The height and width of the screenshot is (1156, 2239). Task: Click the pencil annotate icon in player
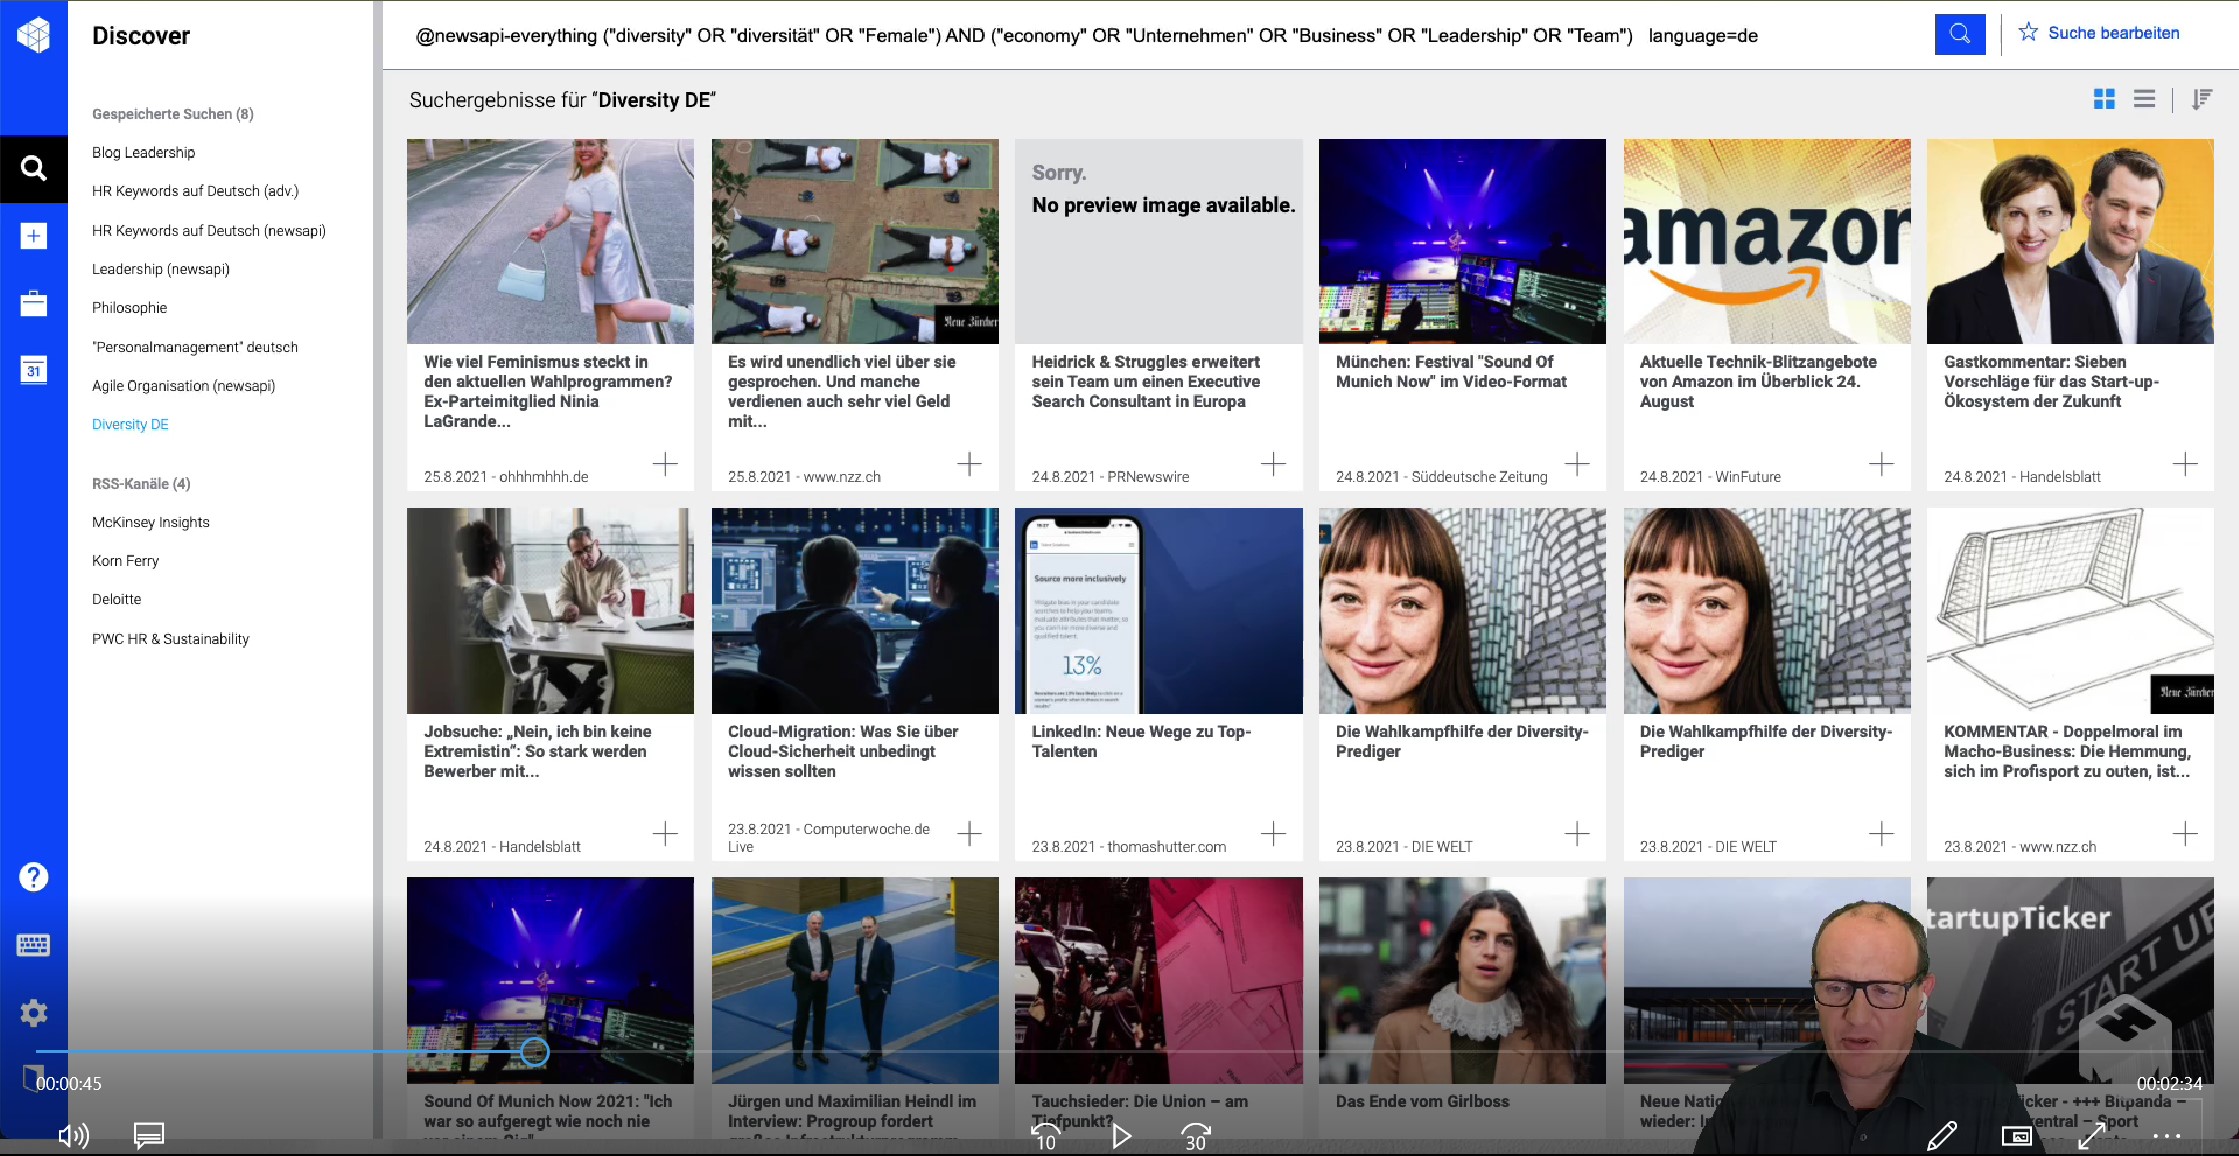pos(1941,1136)
